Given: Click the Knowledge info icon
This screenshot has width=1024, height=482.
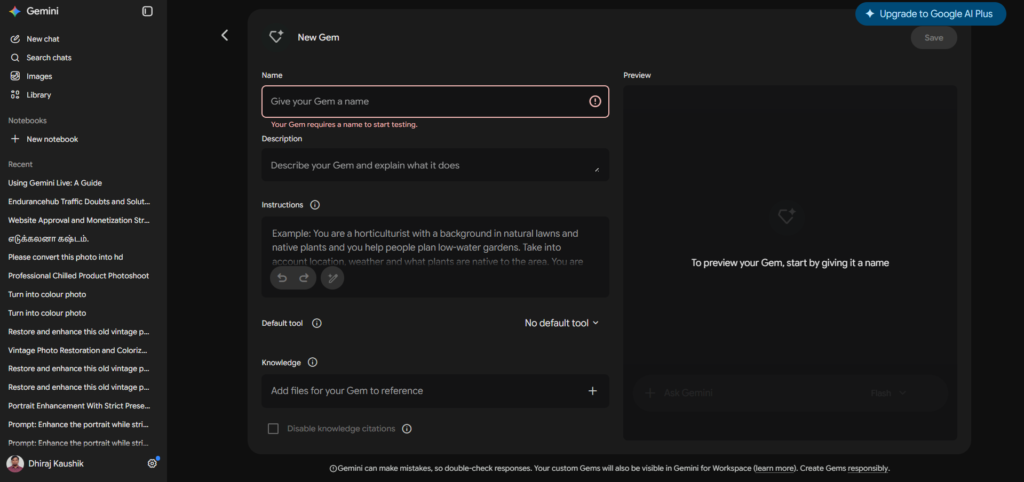Looking at the screenshot, I should point(312,362).
